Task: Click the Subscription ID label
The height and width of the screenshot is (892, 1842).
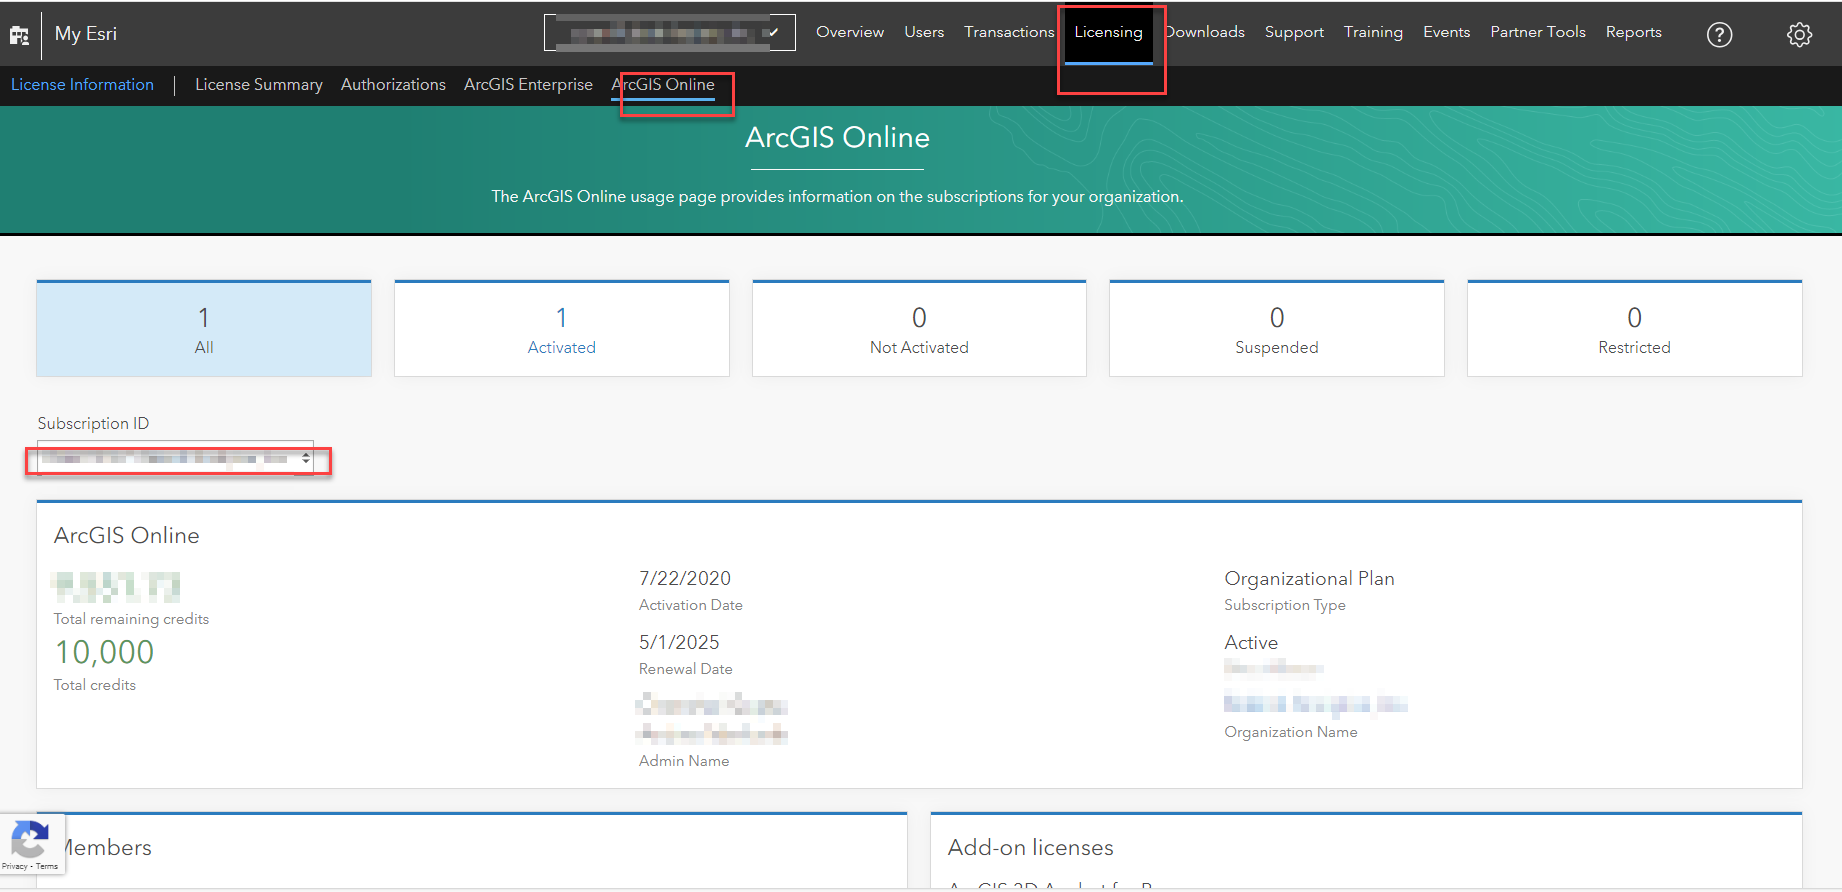Action: click(93, 424)
